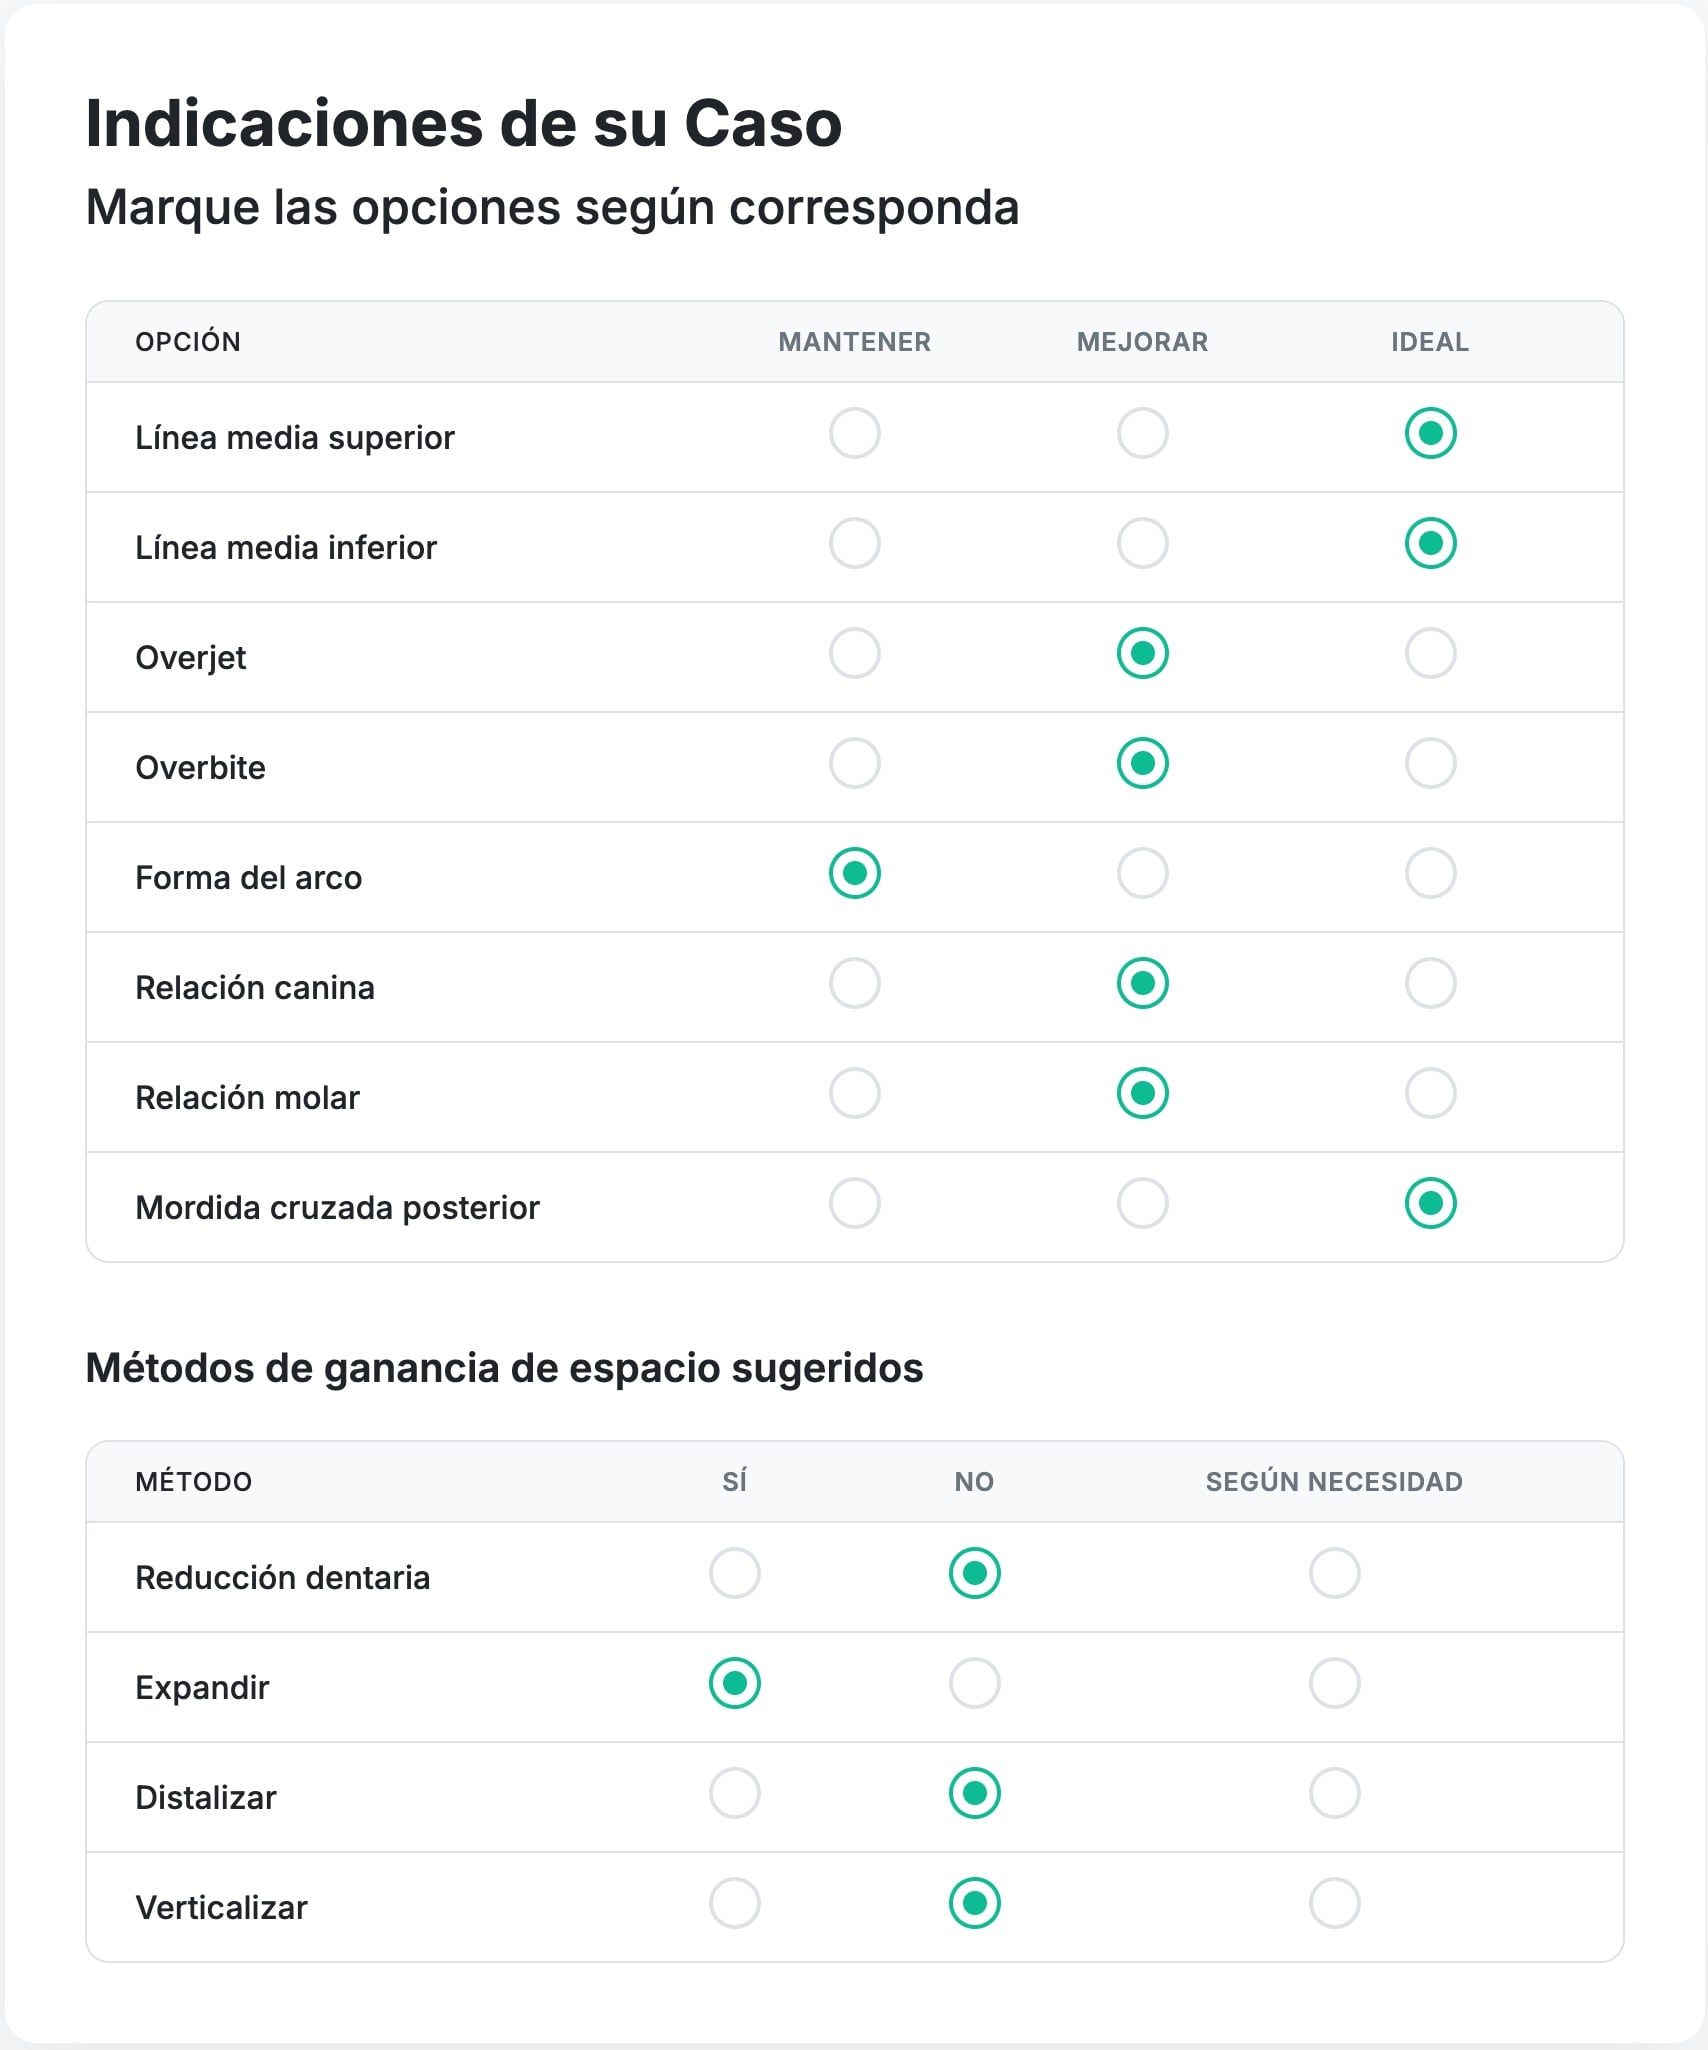Select Ideal for Overbite
Screen dimensions: 1708x2050
click(1430, 765)
